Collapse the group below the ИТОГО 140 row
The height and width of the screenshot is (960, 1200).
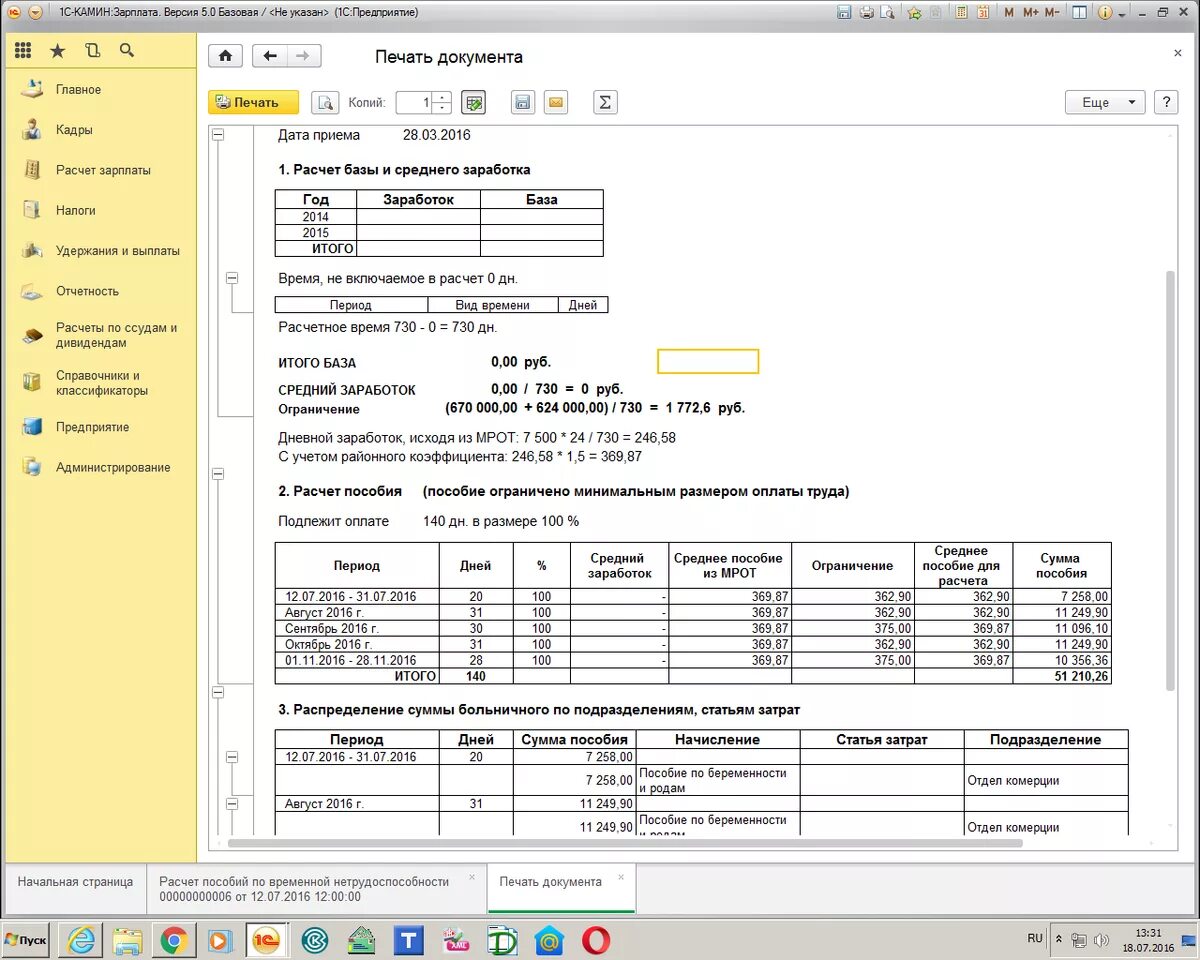[x=218, y=692]
